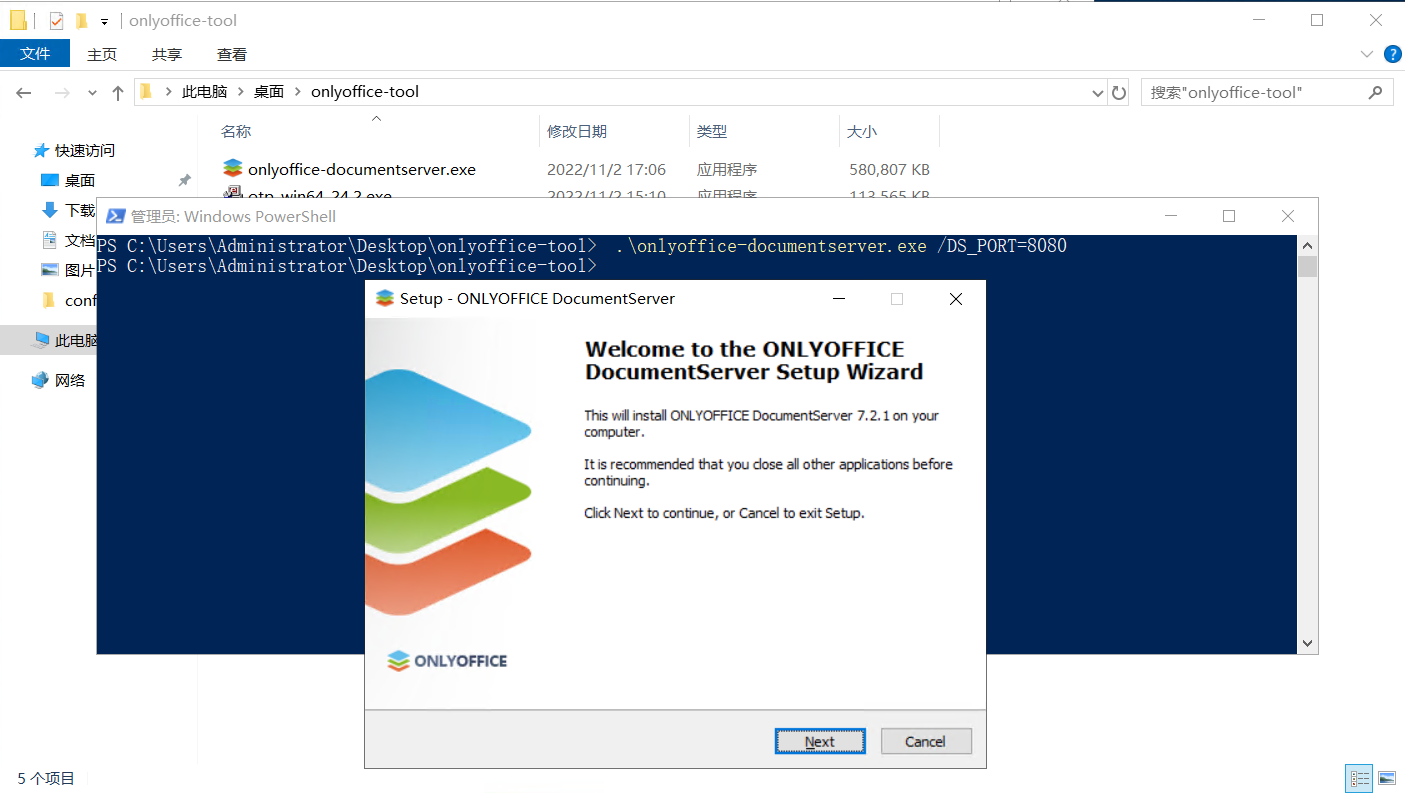Click the pin icon next to 桌面
Viewport: 1405px width, 793px height.
[184, 180]
